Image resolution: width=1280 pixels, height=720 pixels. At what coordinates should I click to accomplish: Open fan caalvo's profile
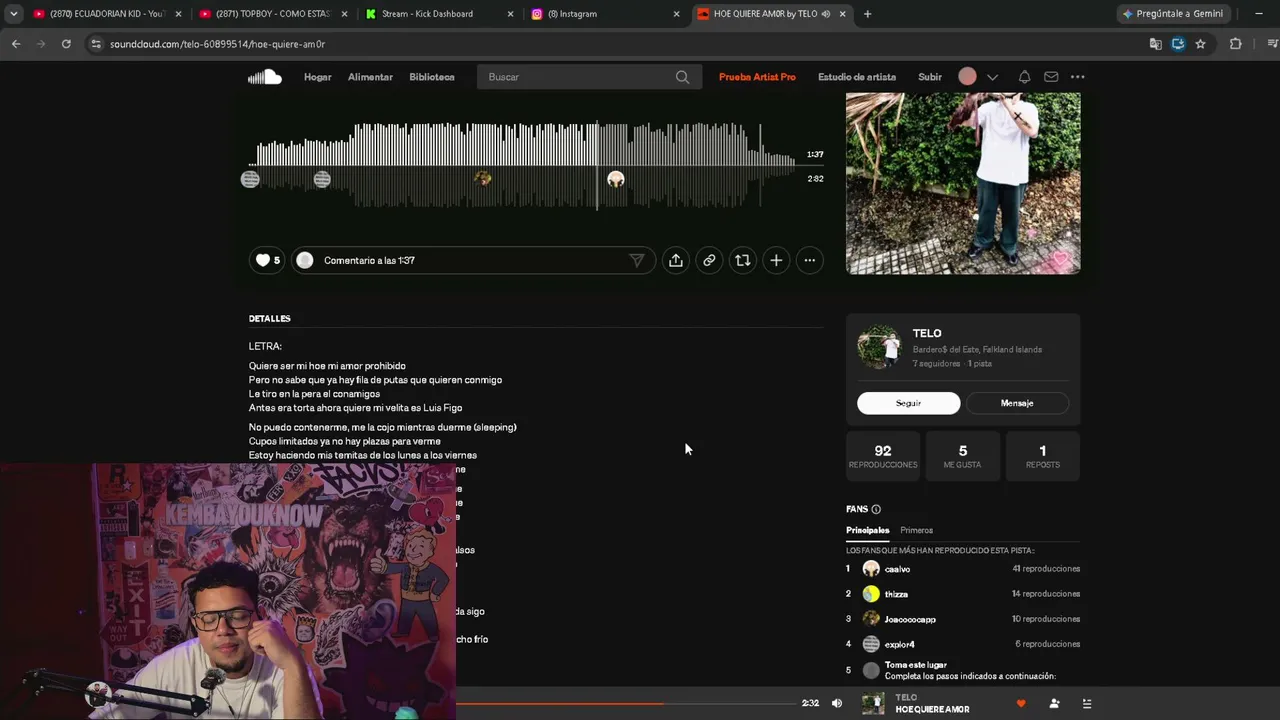pos(897,569)
